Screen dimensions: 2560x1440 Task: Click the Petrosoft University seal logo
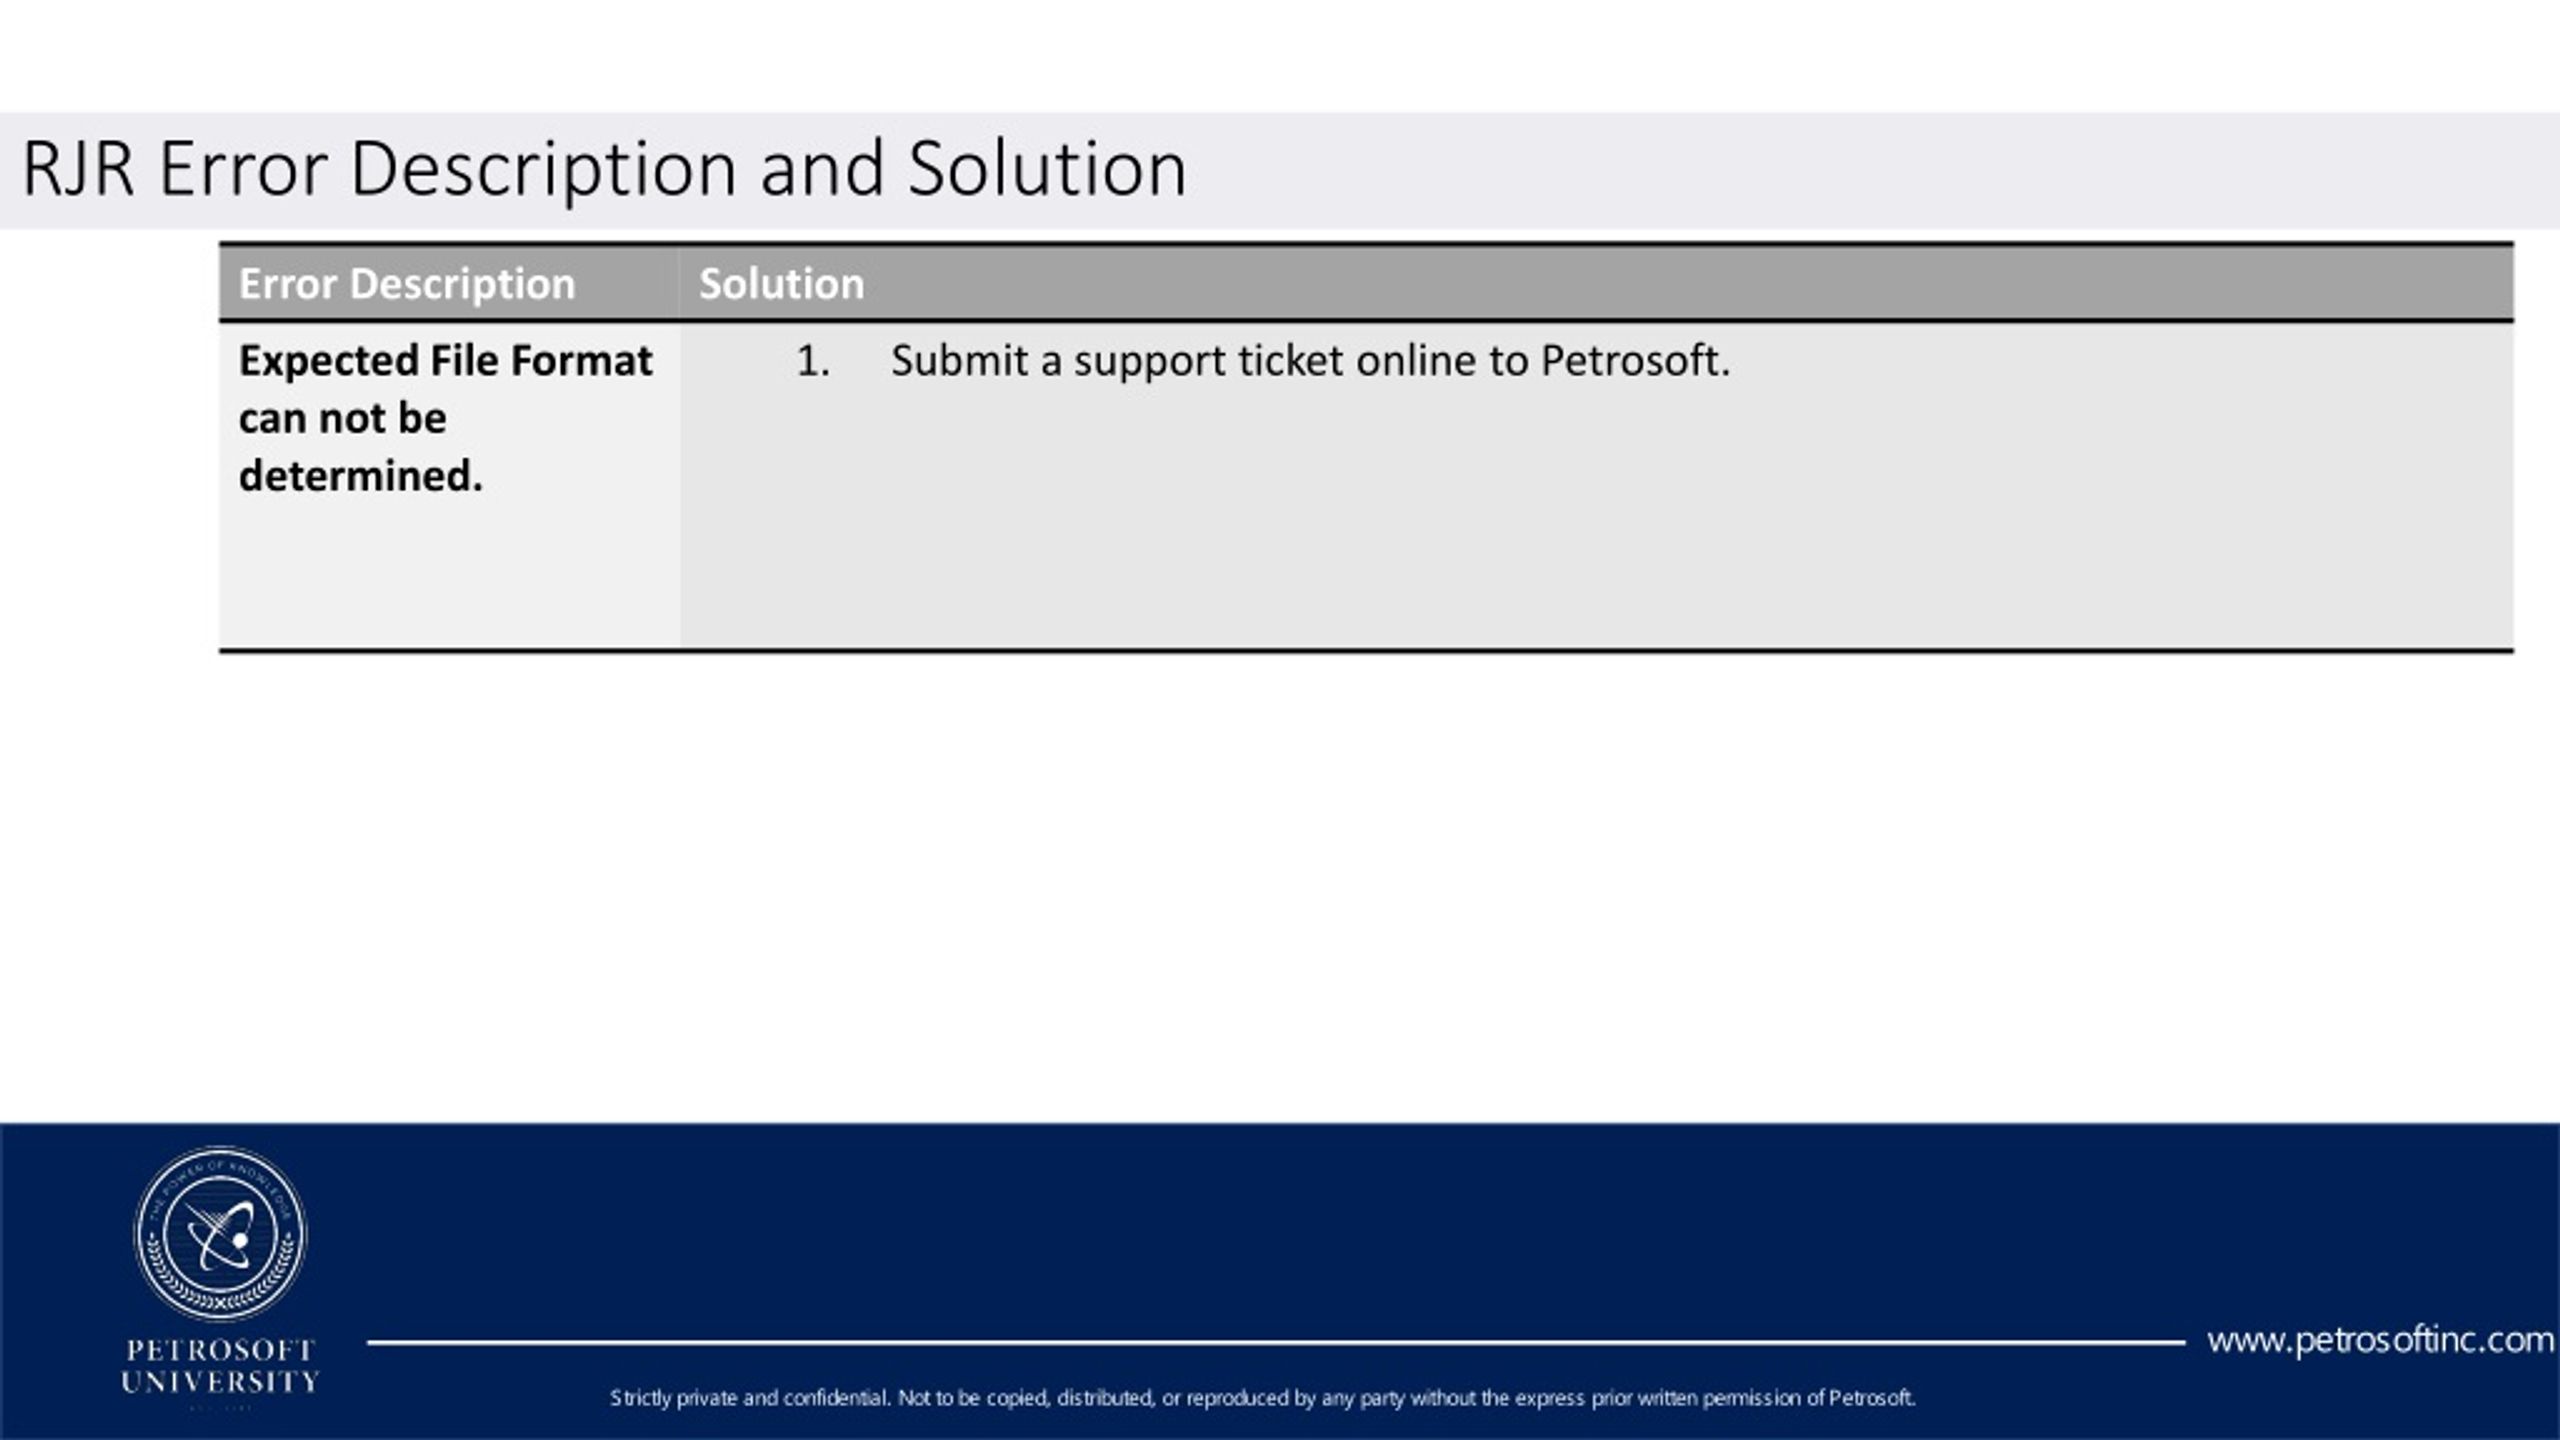[x=220, y=1233]
